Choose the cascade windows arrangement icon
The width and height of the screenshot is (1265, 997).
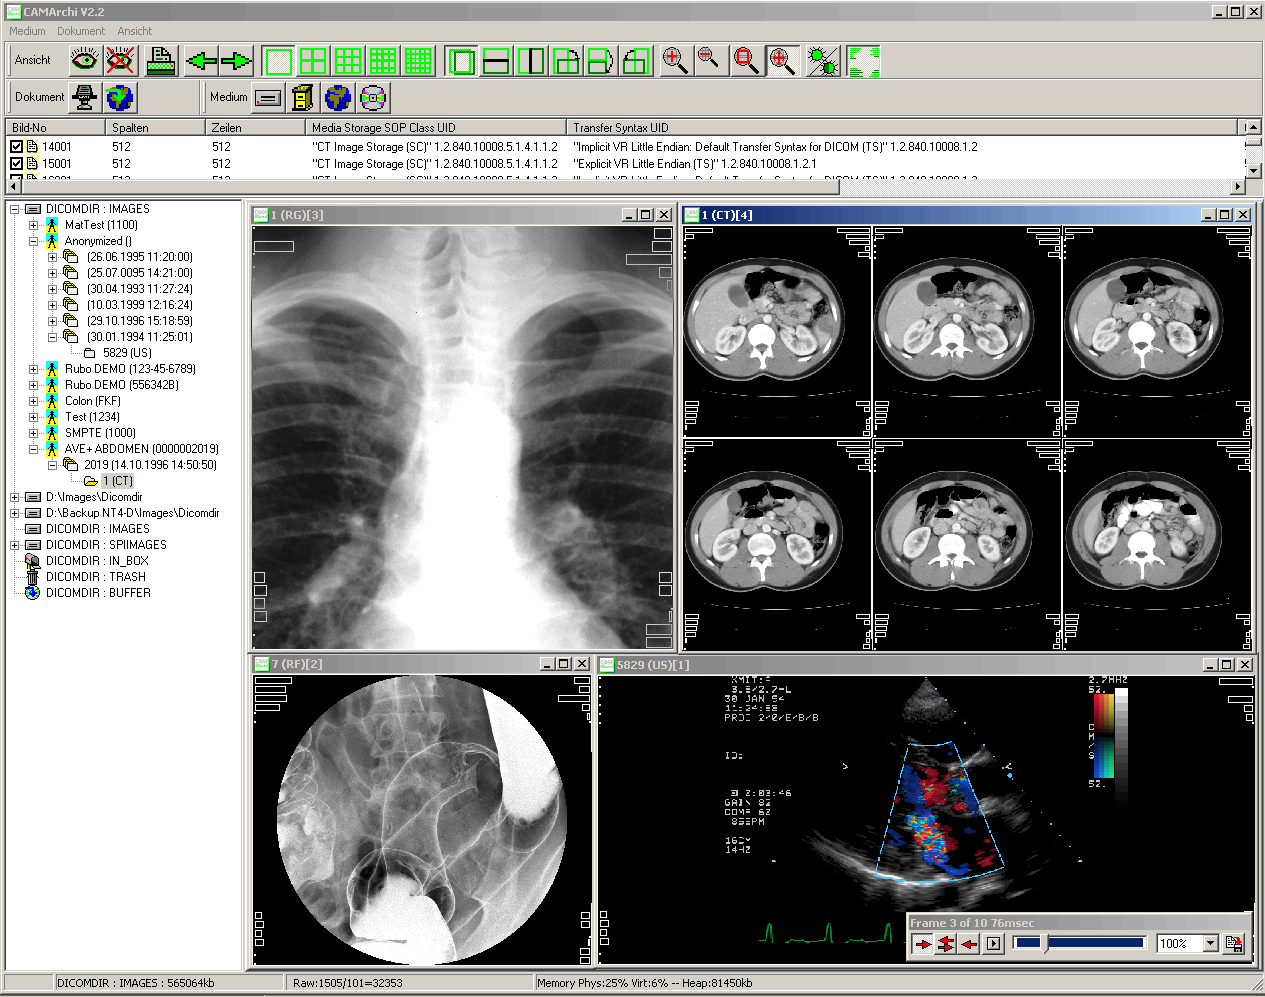[461, 61]
